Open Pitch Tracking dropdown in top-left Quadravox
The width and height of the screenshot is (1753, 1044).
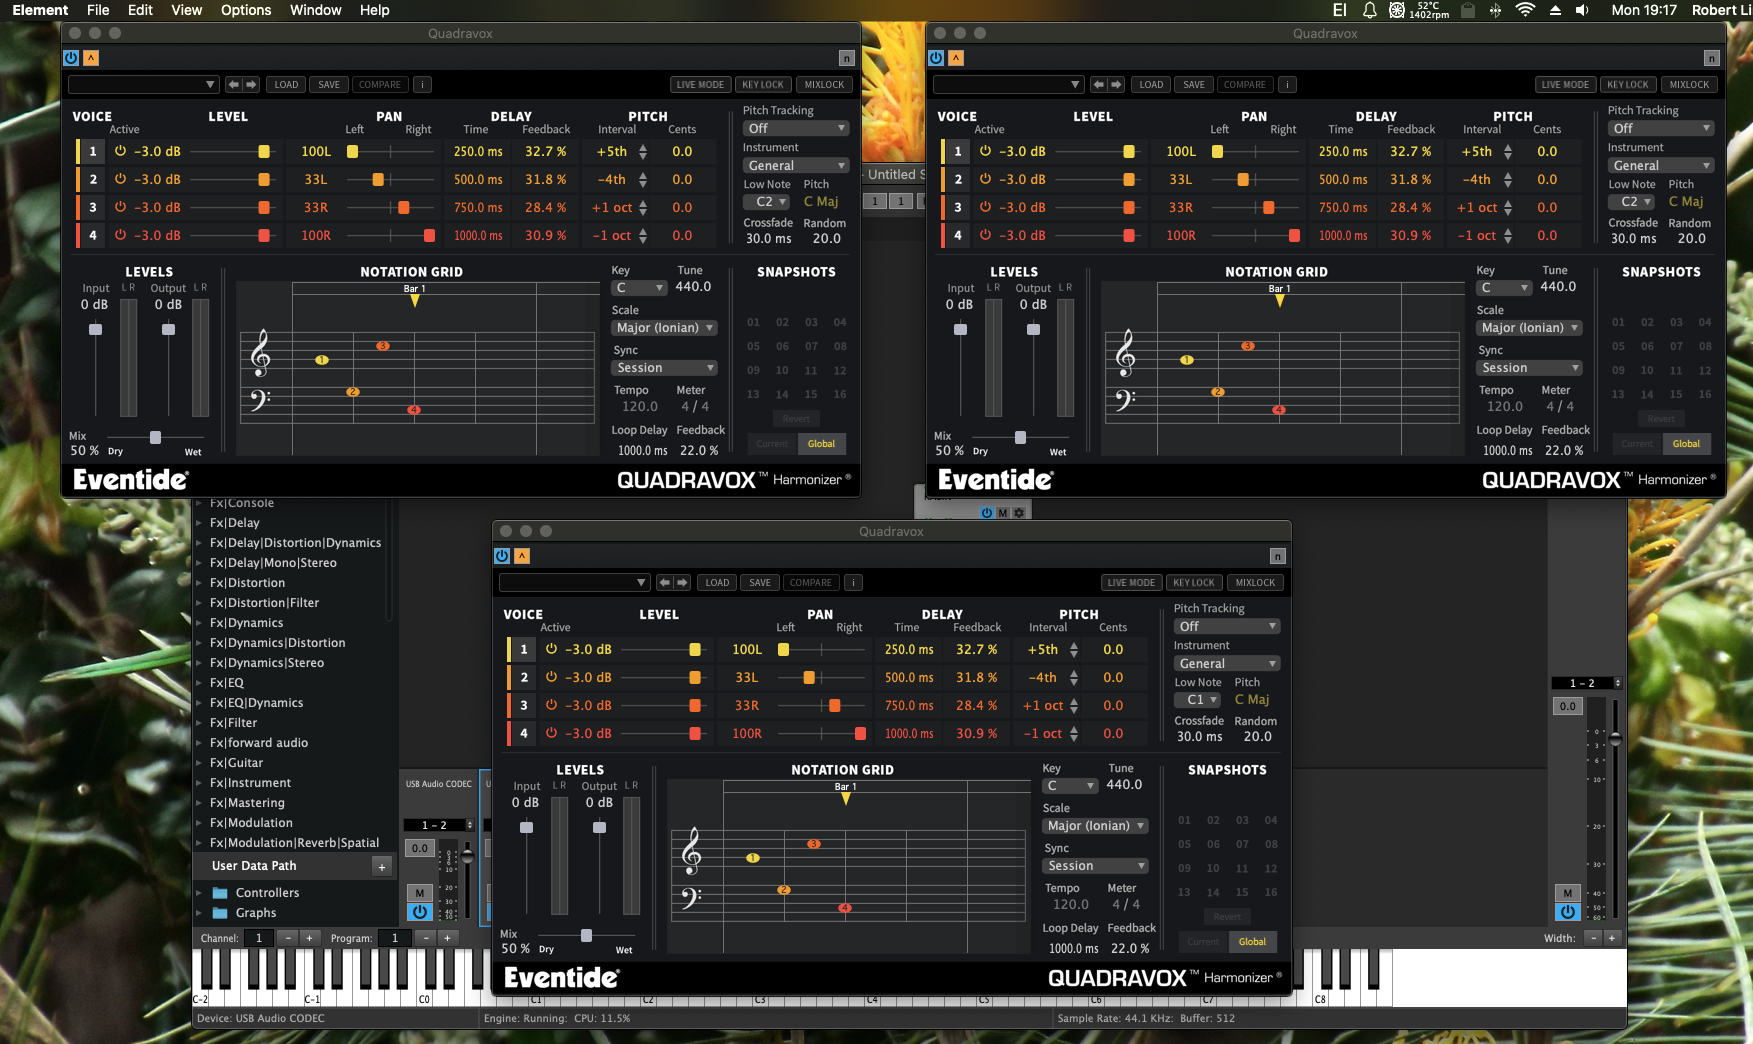pos(796,129)
